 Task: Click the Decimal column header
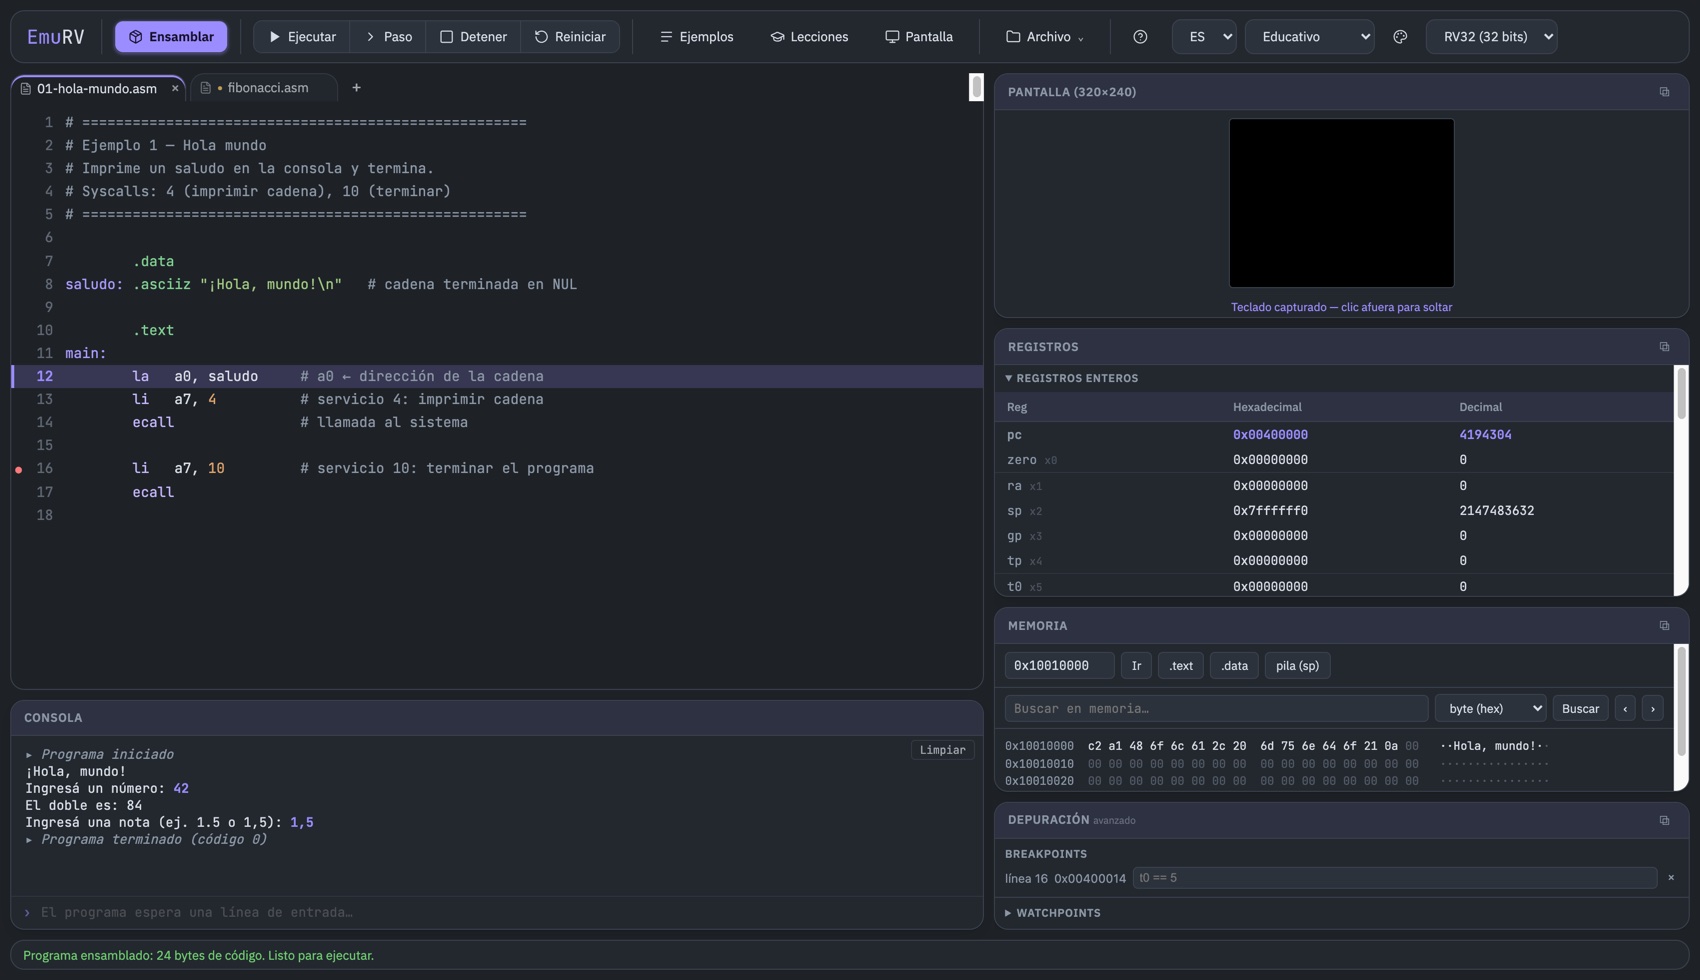pos(1480,408)
